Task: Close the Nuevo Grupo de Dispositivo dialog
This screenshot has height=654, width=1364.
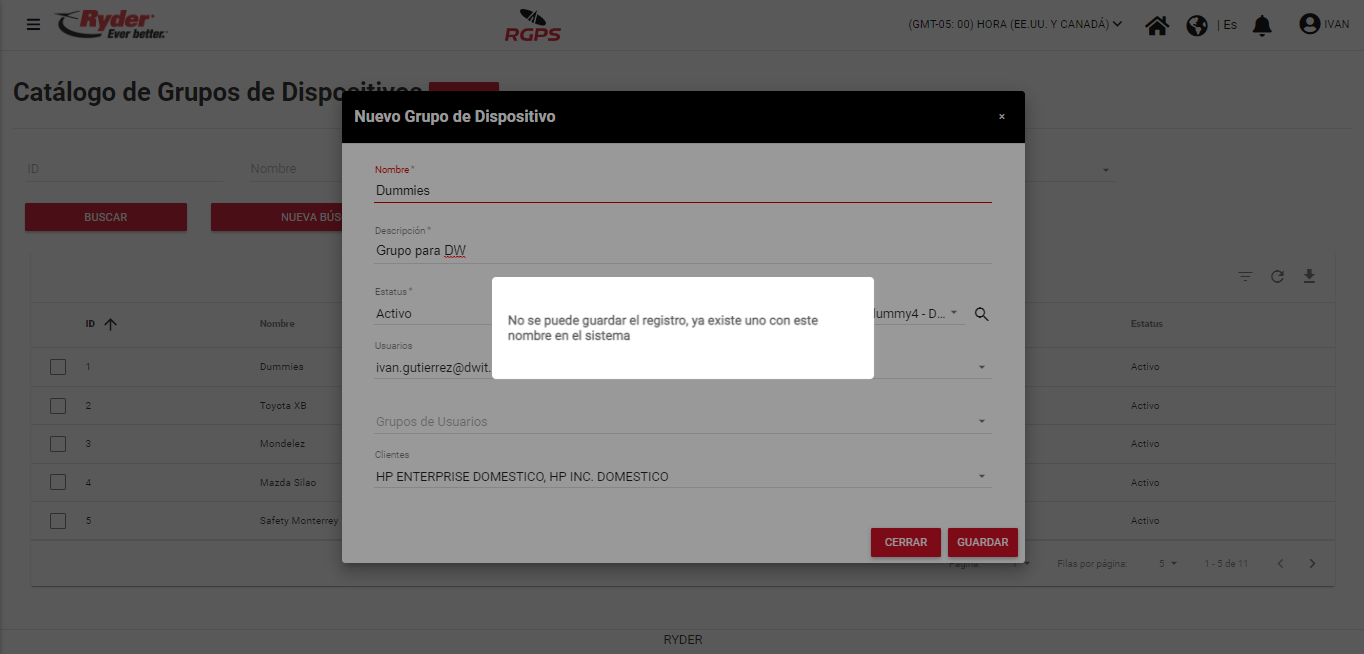Action: point(1001,117)
